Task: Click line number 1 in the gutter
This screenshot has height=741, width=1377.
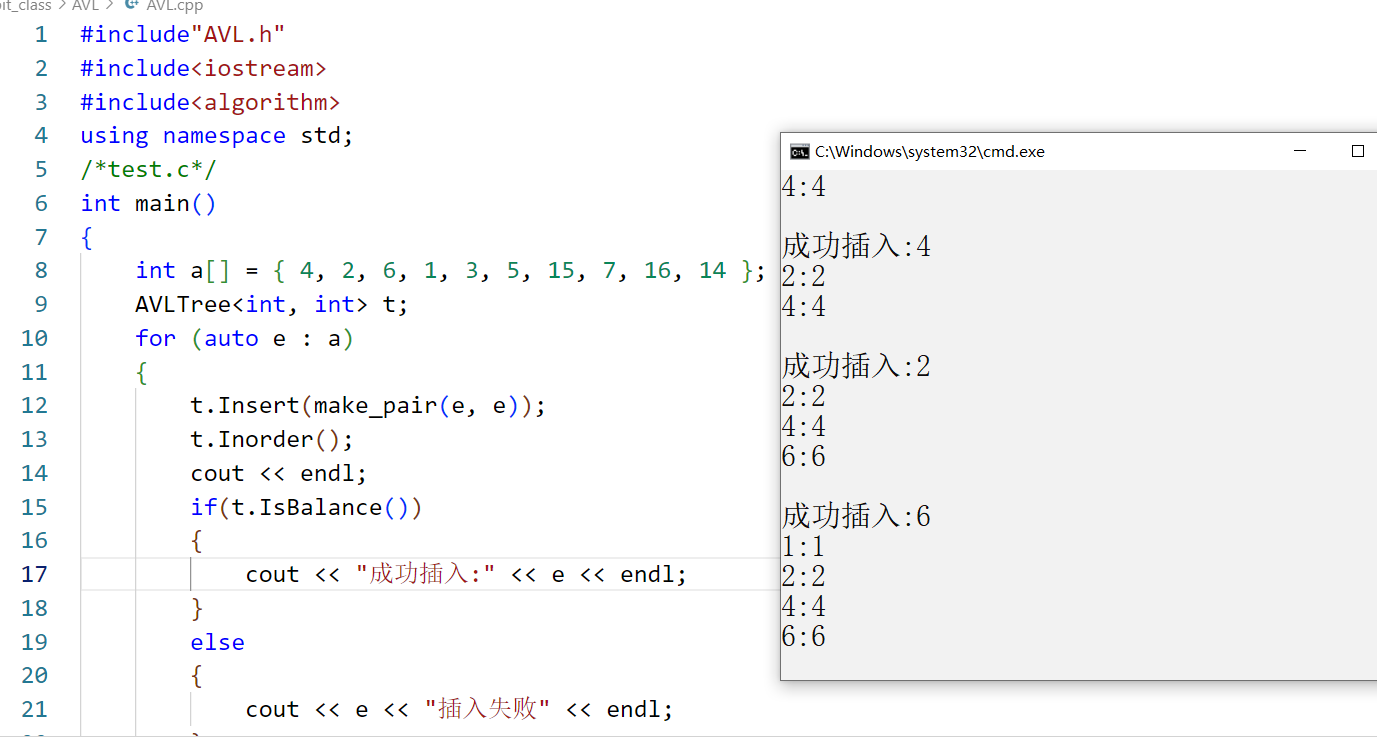Action: [x=41, y=35]
